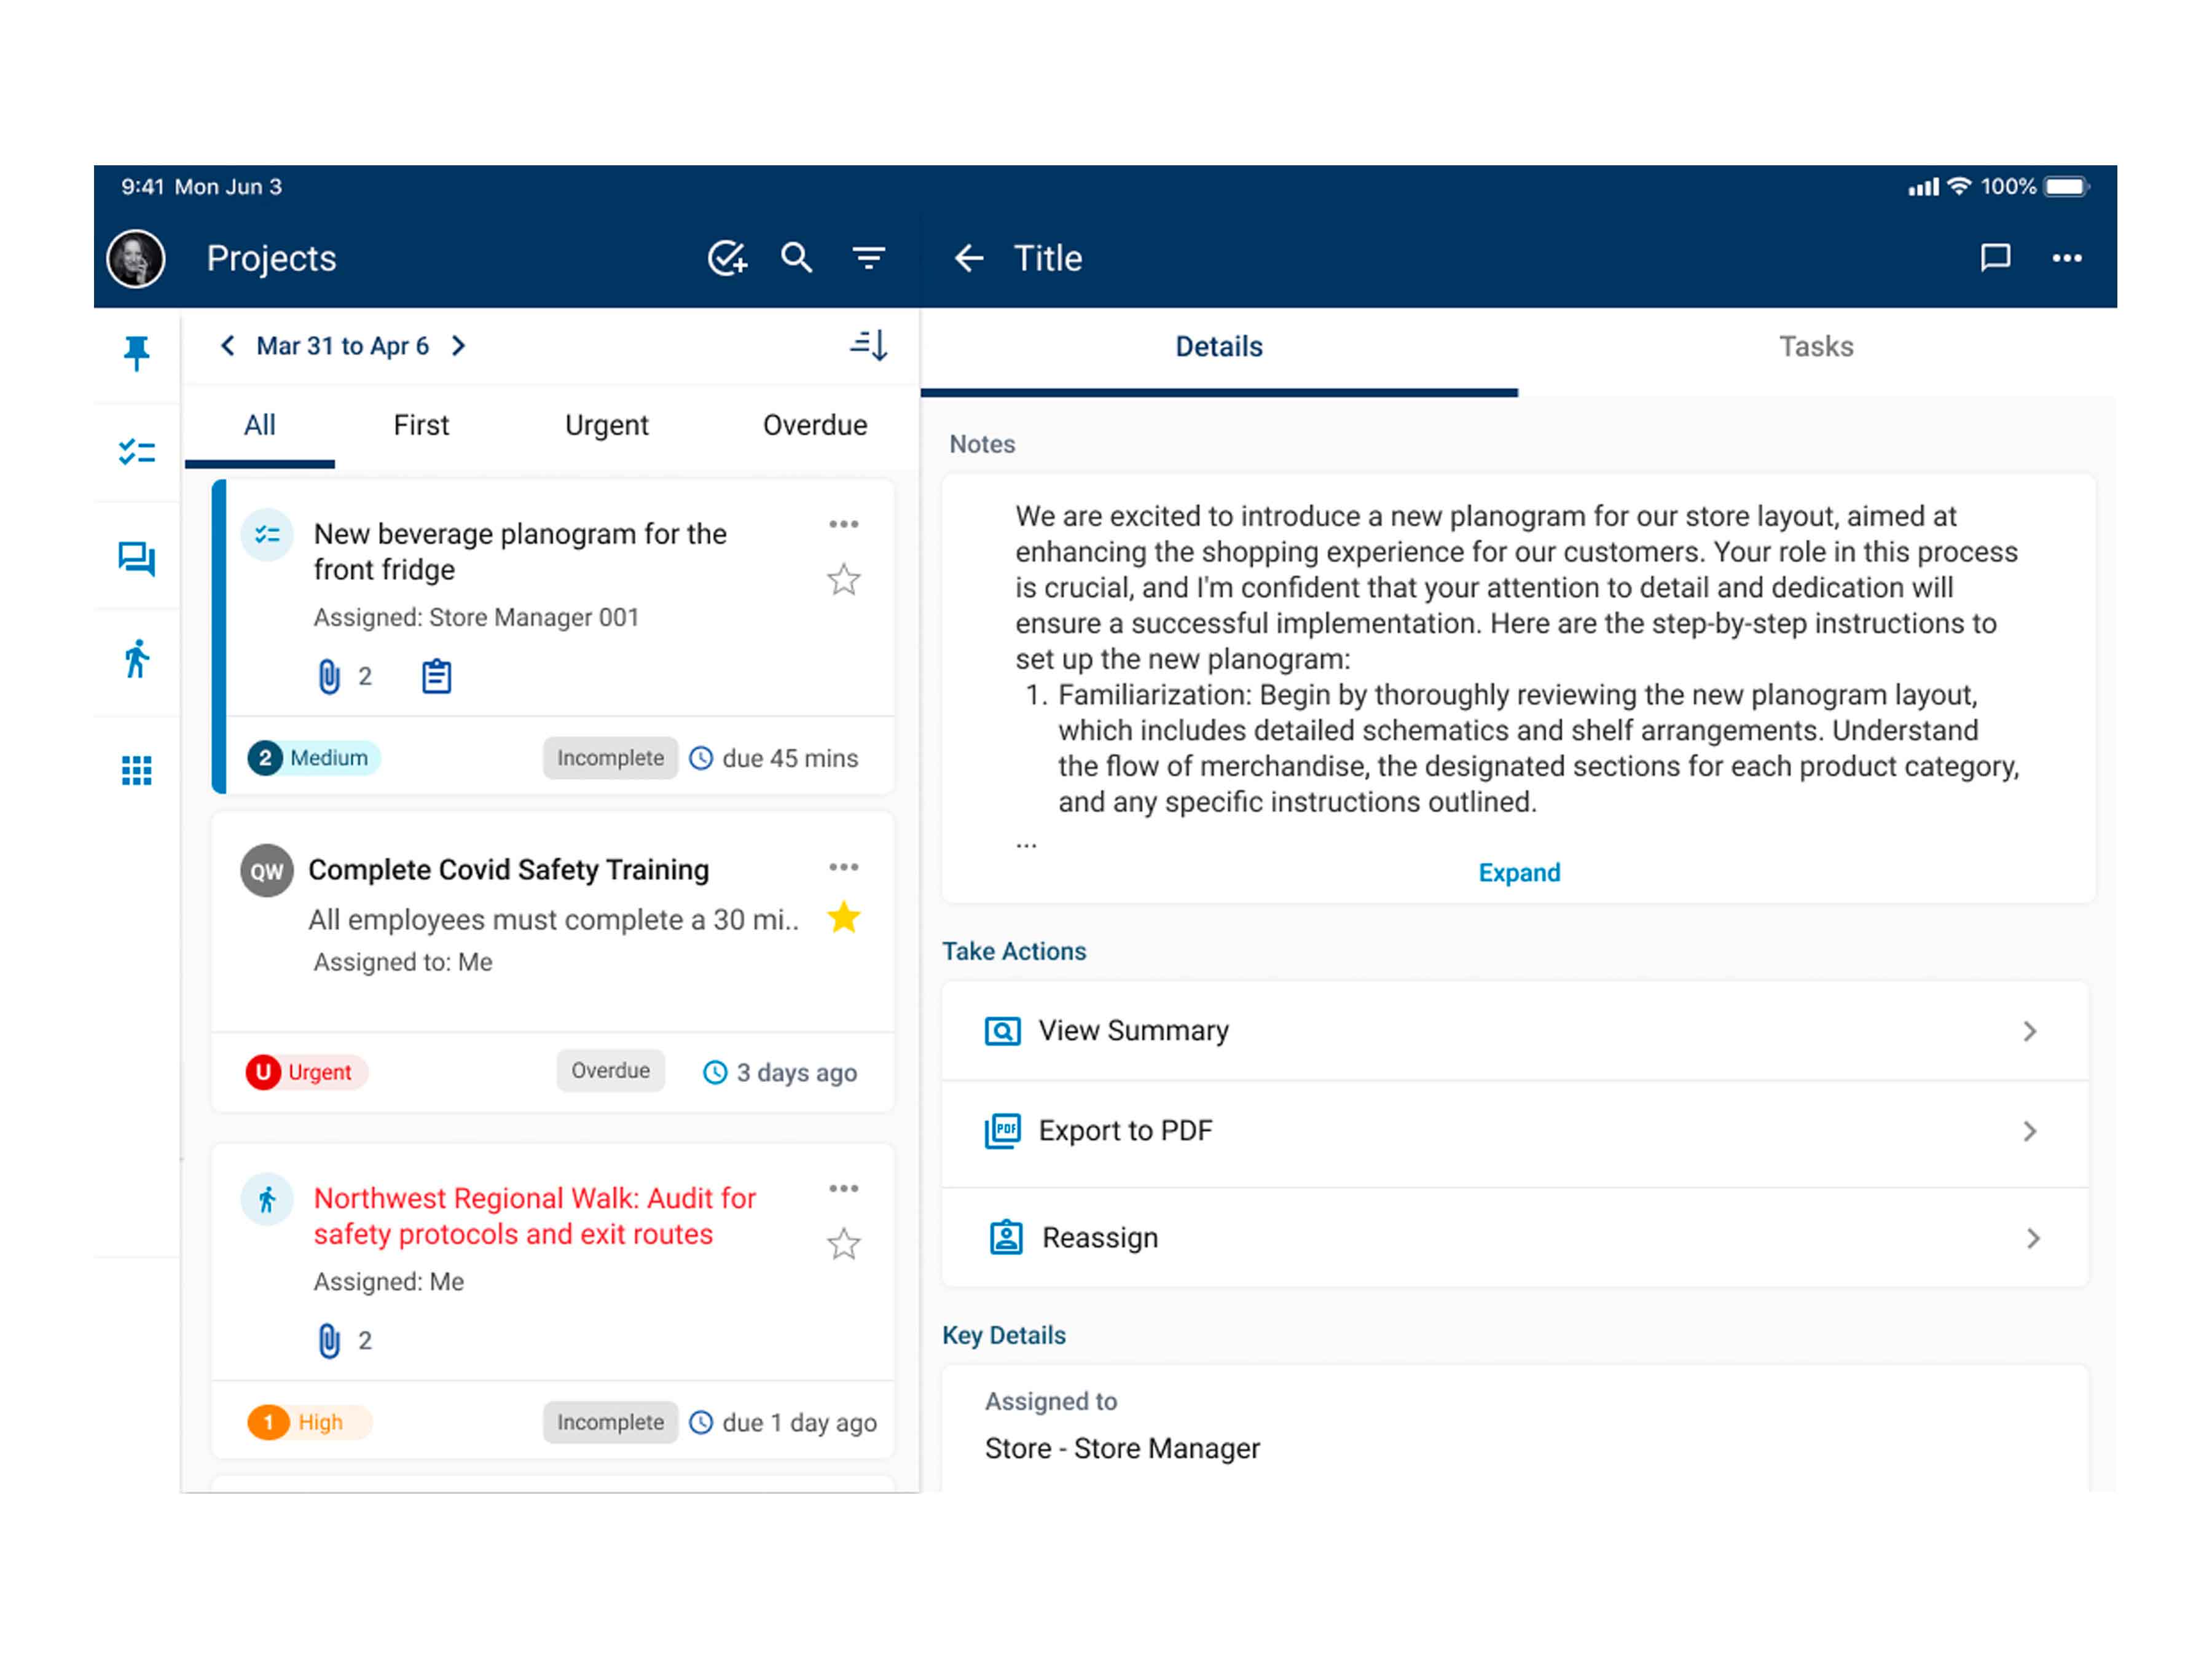Click the user profile avatar
The image size is (2212, 1659).
[136, 258]
